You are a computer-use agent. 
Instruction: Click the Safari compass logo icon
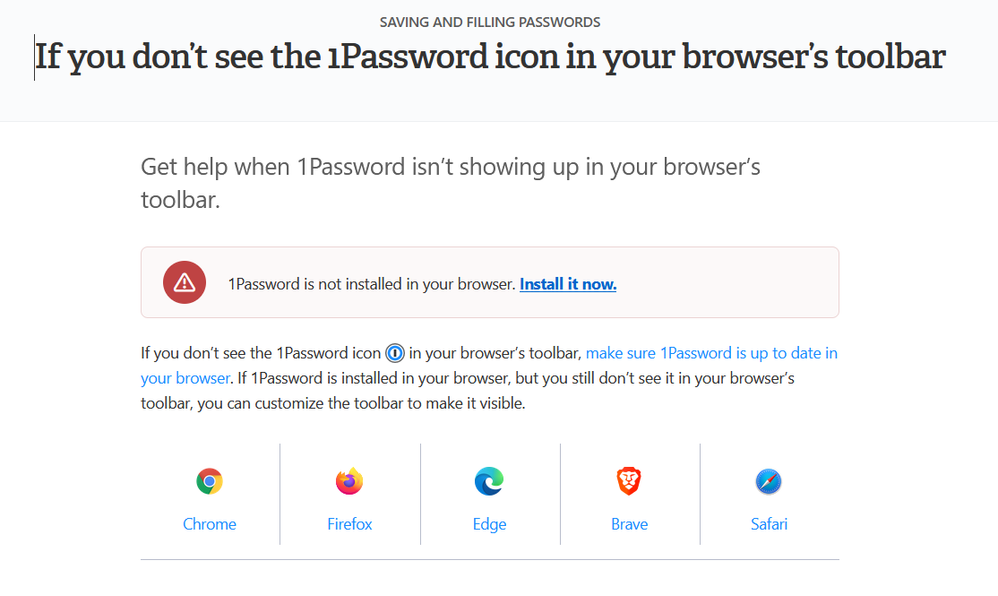[x=769, y=482]
